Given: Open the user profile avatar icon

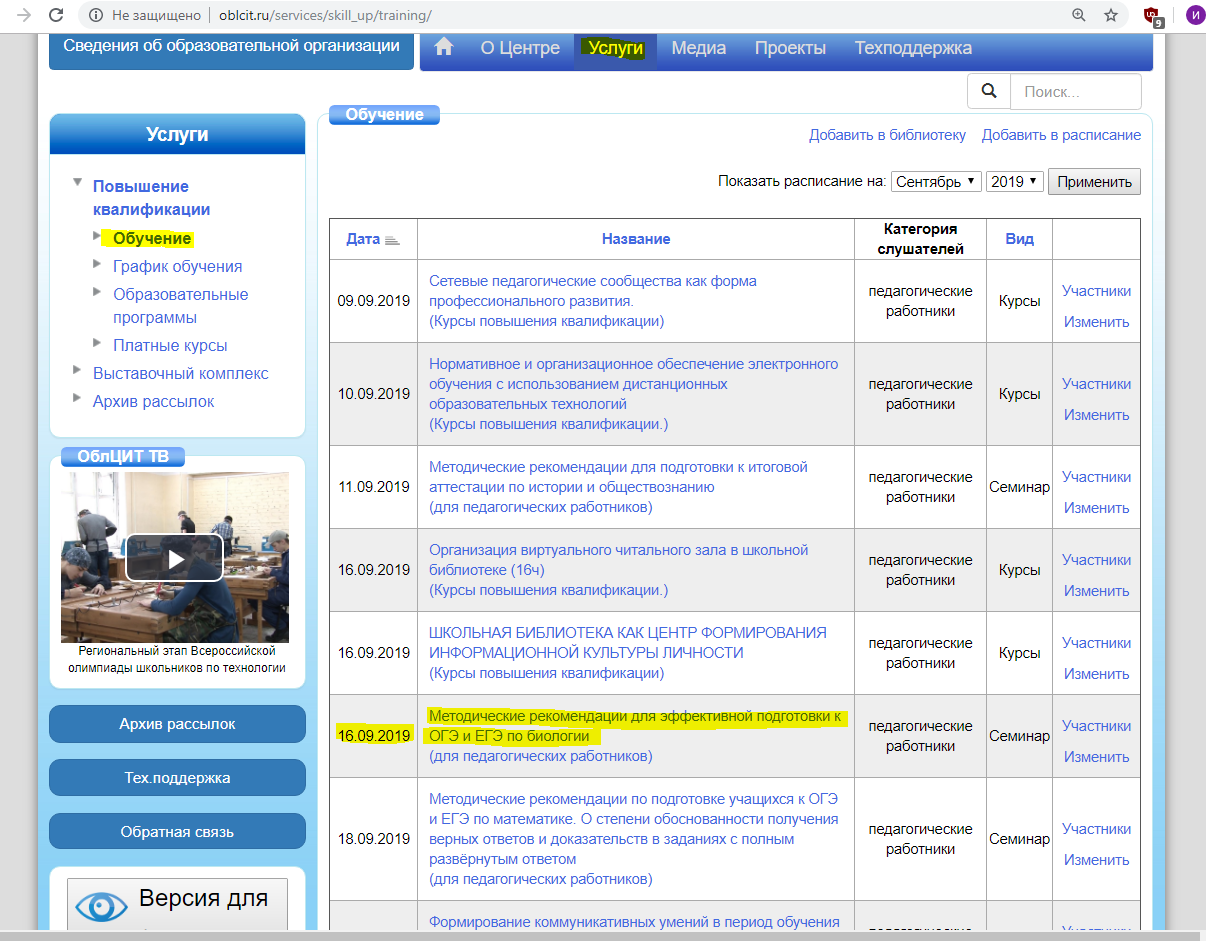Looking at the screenshot, I should (1194, 16).
